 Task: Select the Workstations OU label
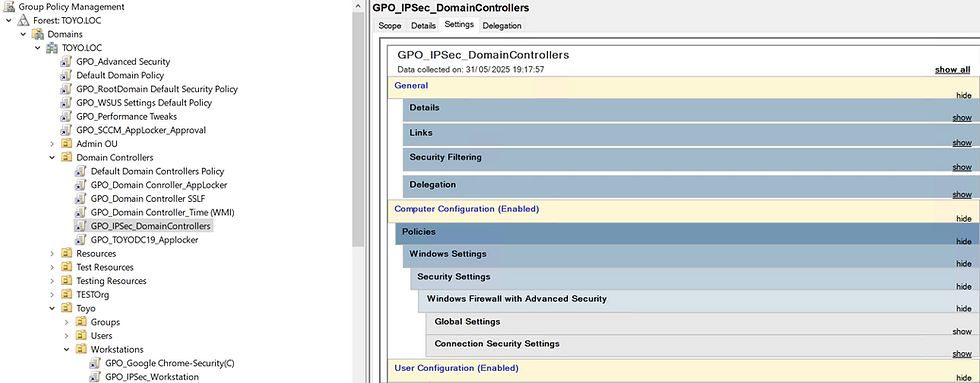point(117,349)
